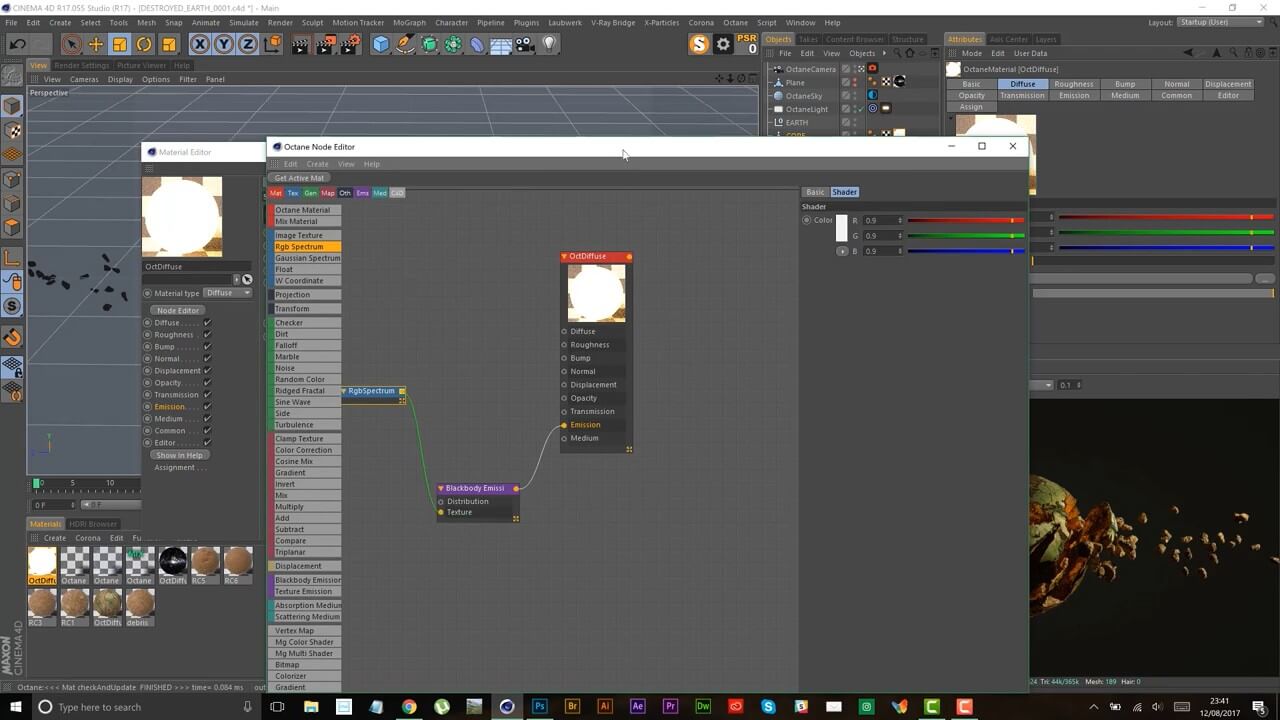Click the Undo arrow icon in toolbar
The width and height of the screenshot is (1280, 720).
click(x=17, y=44)
